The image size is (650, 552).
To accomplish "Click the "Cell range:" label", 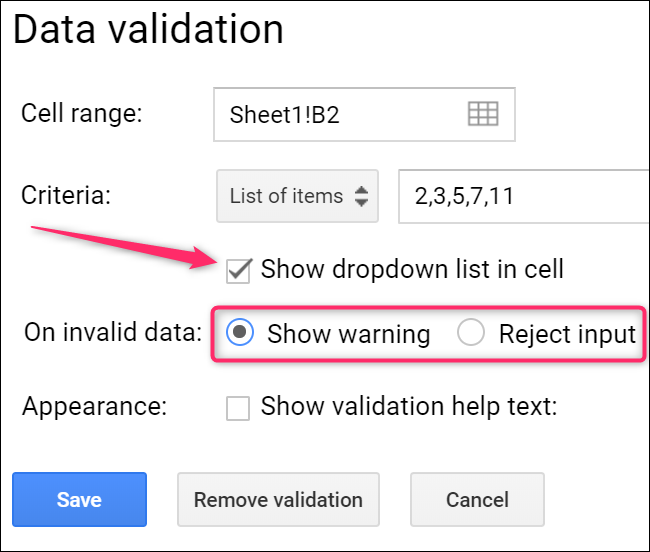I will point(82,112).
